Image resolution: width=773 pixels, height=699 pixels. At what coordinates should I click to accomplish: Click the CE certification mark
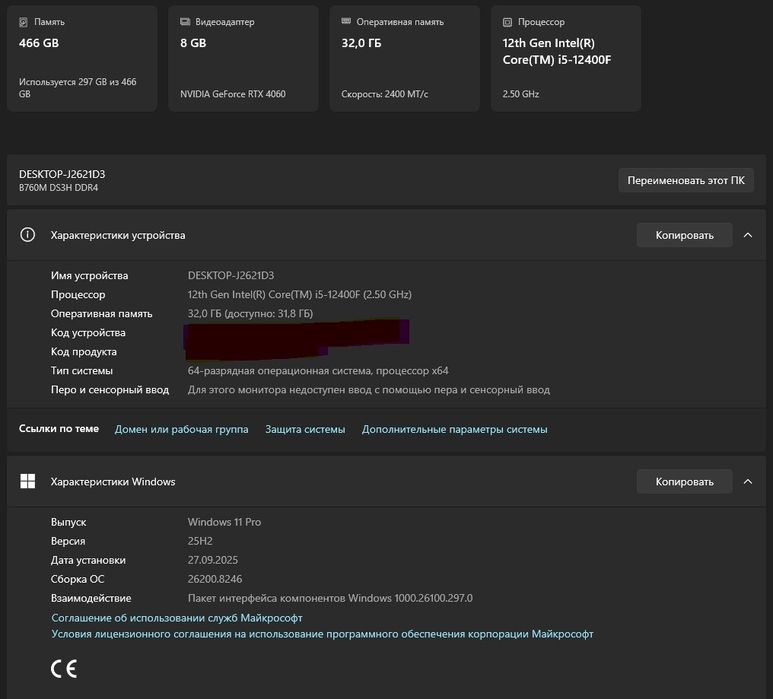(64, 668)
